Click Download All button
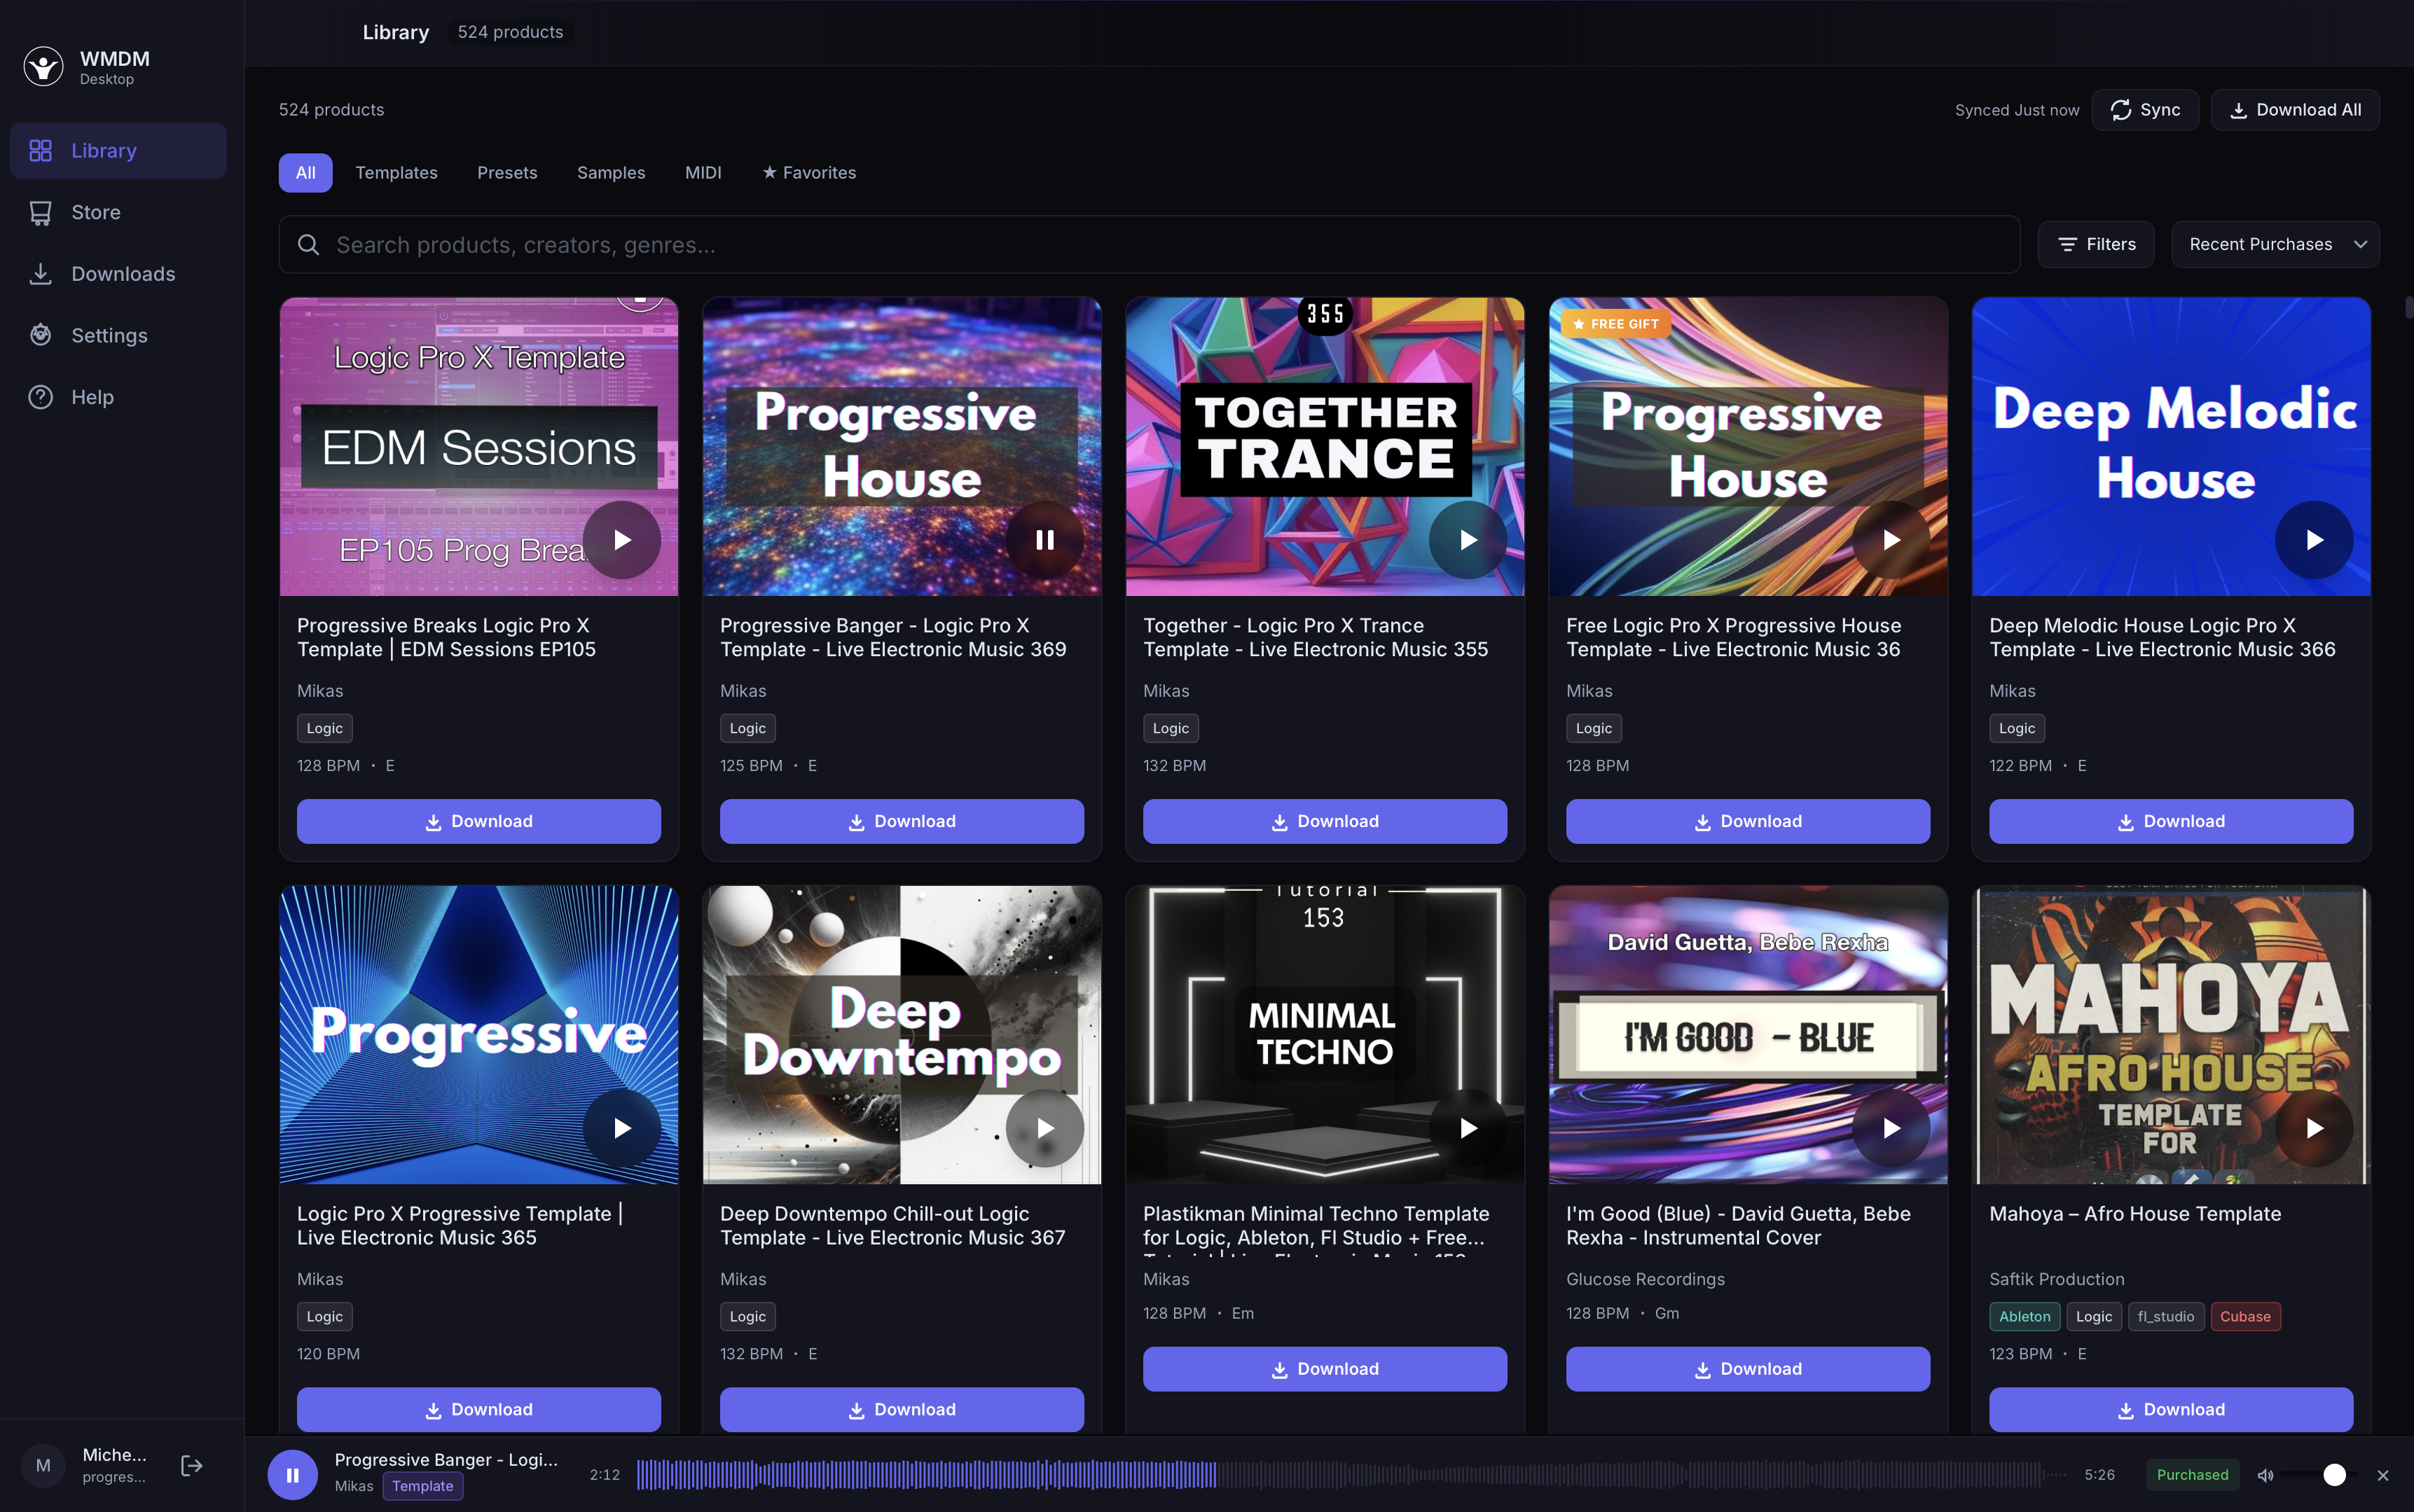The height and width of the screenshot is (1512, 2414). 2295,110
